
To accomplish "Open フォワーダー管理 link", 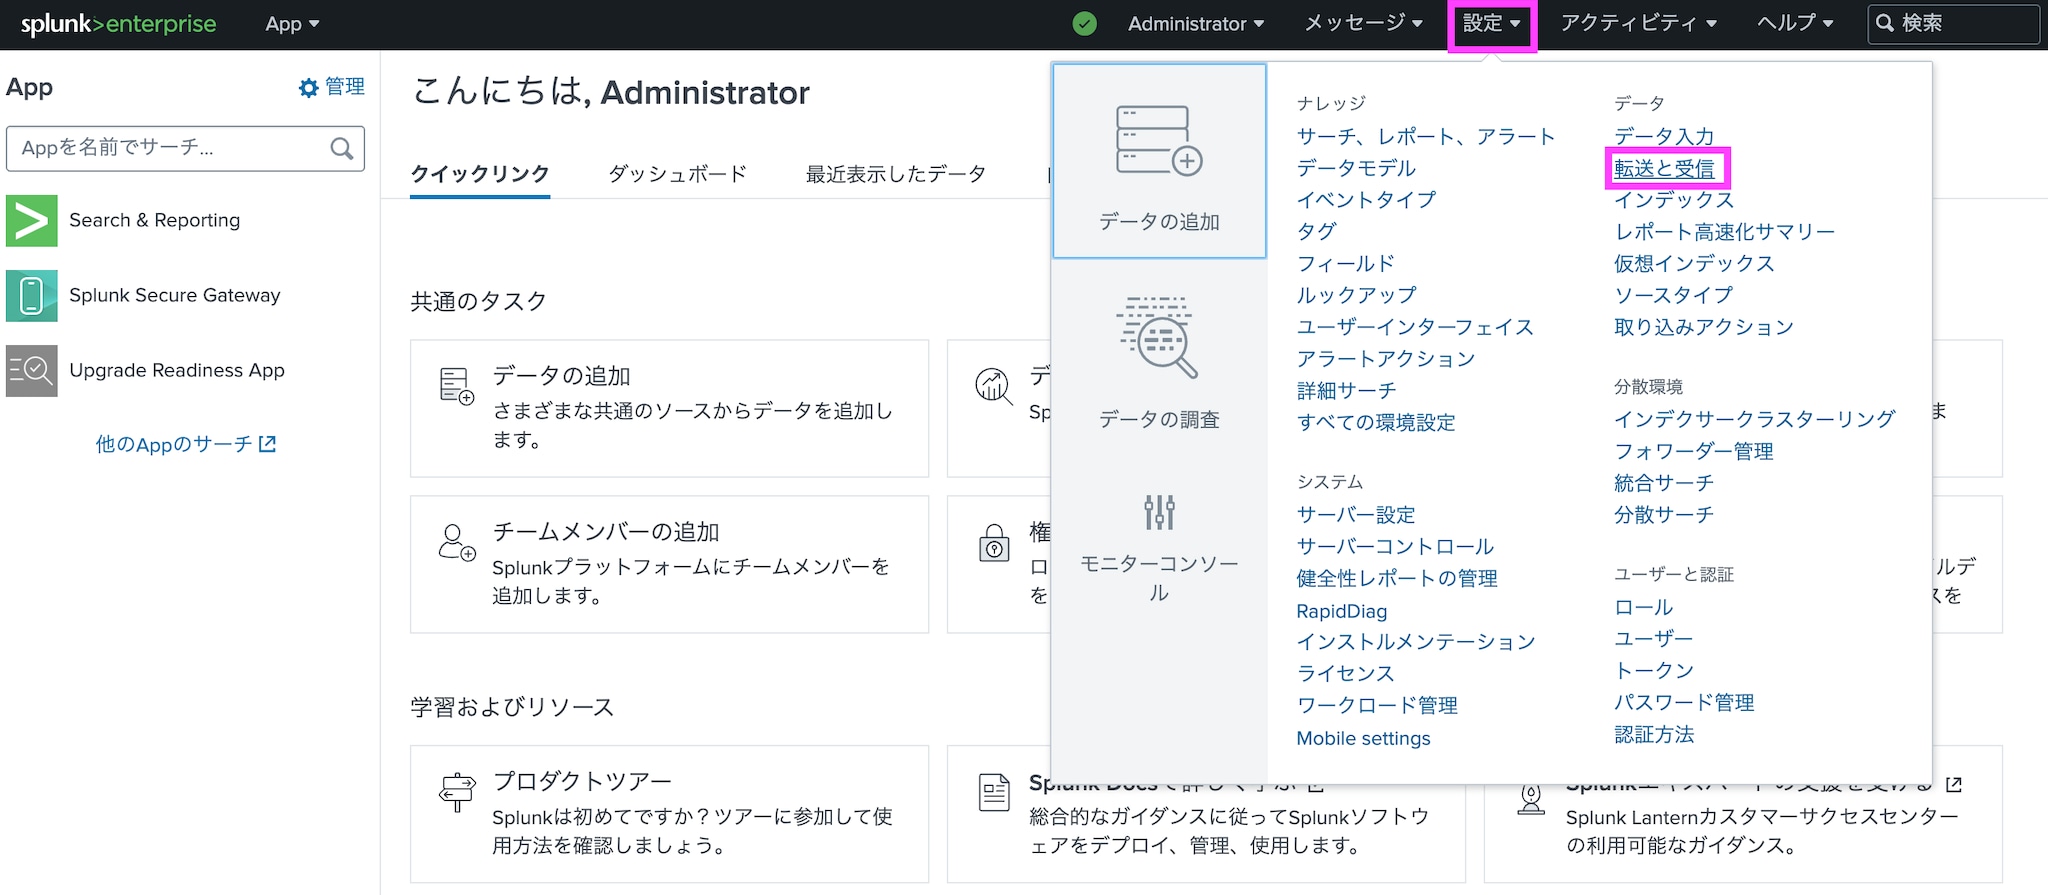I will [1694, 452].
